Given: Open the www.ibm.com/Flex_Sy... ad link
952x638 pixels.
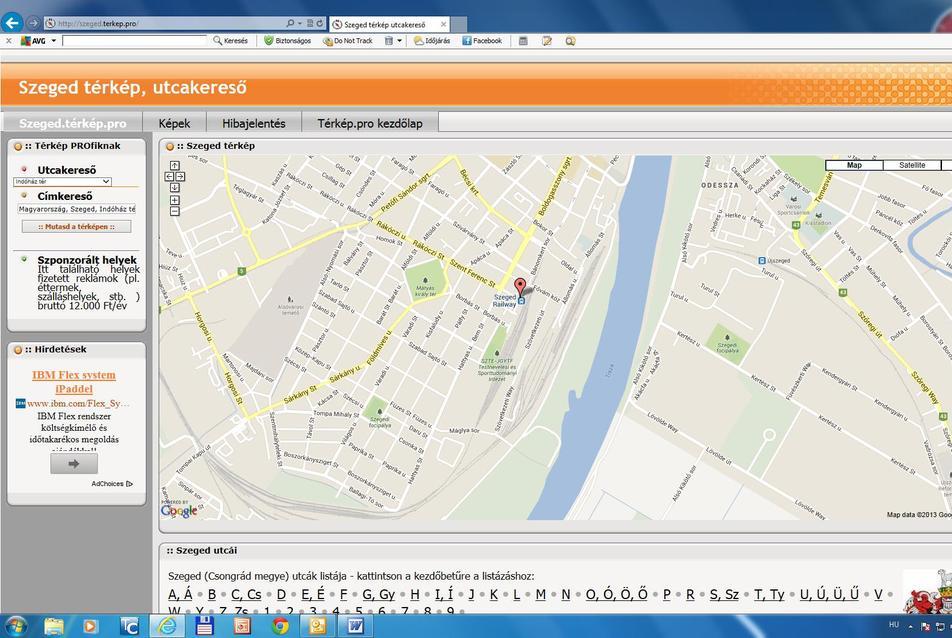Looking at the screenshot, I should (78, 403).
